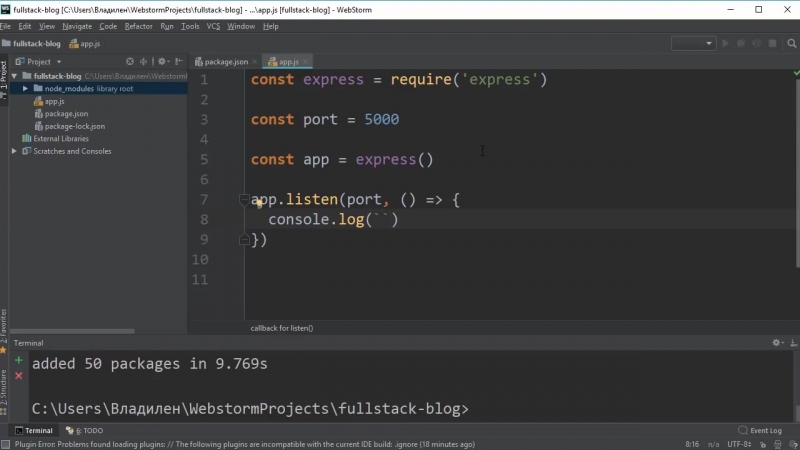800x450 pixels.
Task: Expand Scratches and Consoles arrow
Action: (14, 151)
